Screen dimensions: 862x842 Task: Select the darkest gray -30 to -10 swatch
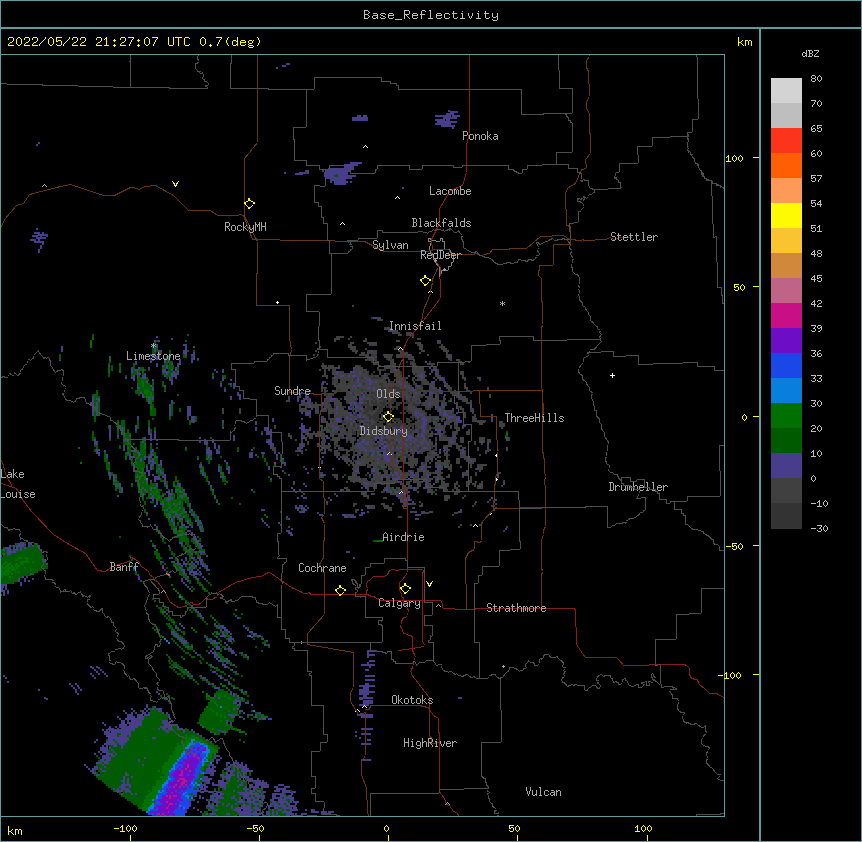click(786, 516)
